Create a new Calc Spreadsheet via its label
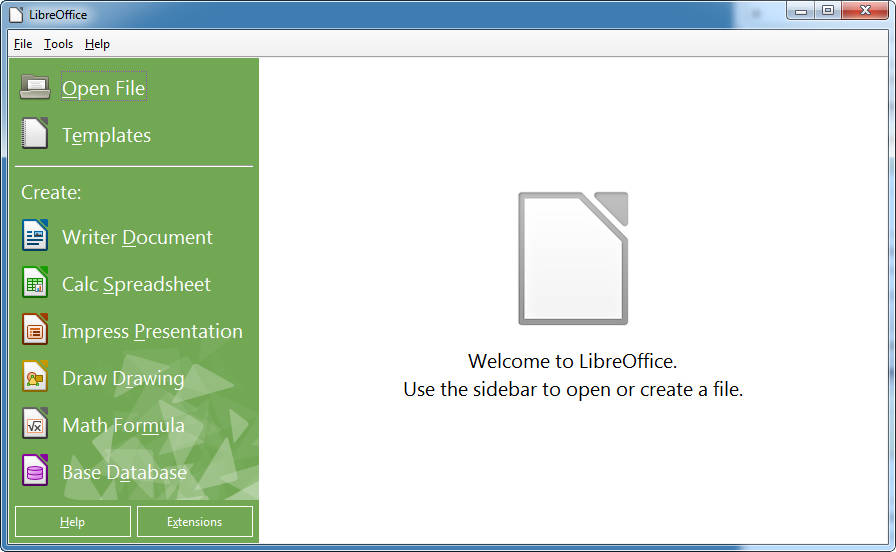Screen dimensions: 896x552 (x=136, y=285)
